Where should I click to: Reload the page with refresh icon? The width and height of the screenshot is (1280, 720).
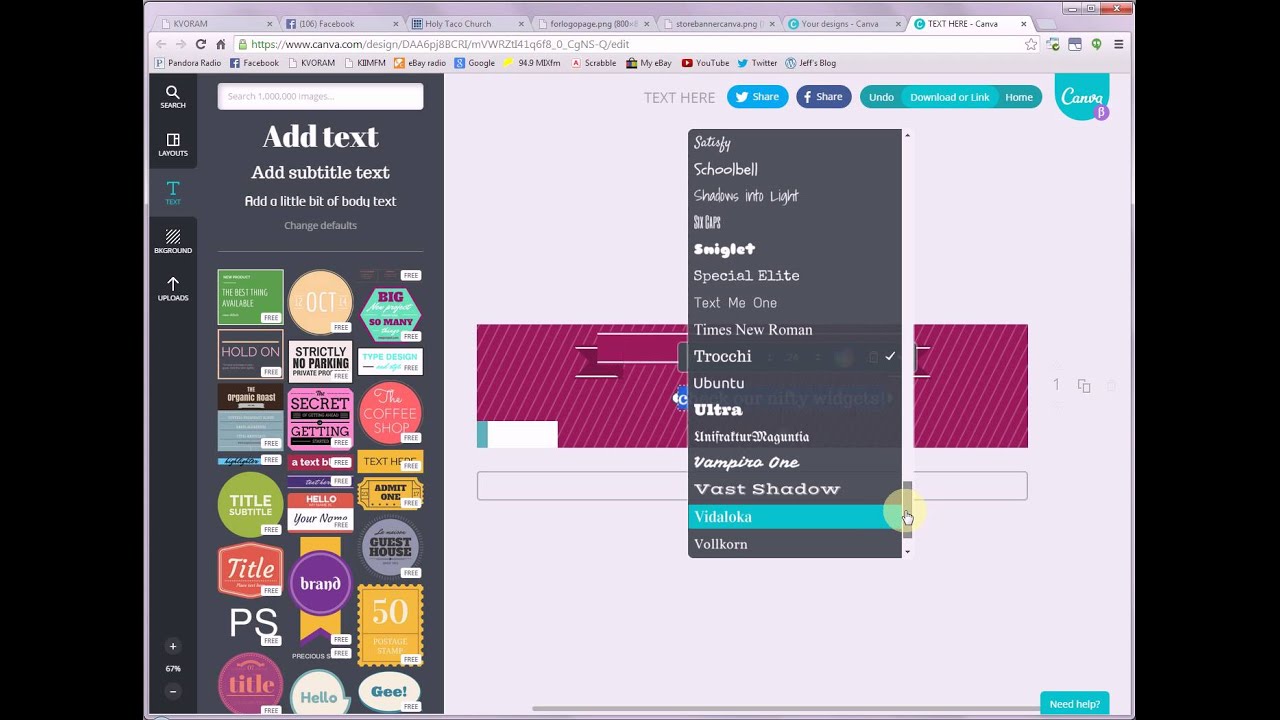[201, 44]
